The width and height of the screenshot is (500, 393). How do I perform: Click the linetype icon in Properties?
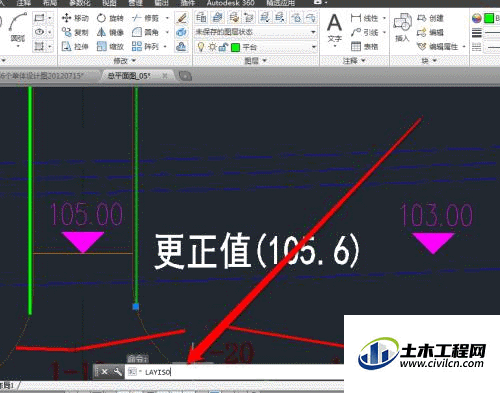(x=477, y=47)
